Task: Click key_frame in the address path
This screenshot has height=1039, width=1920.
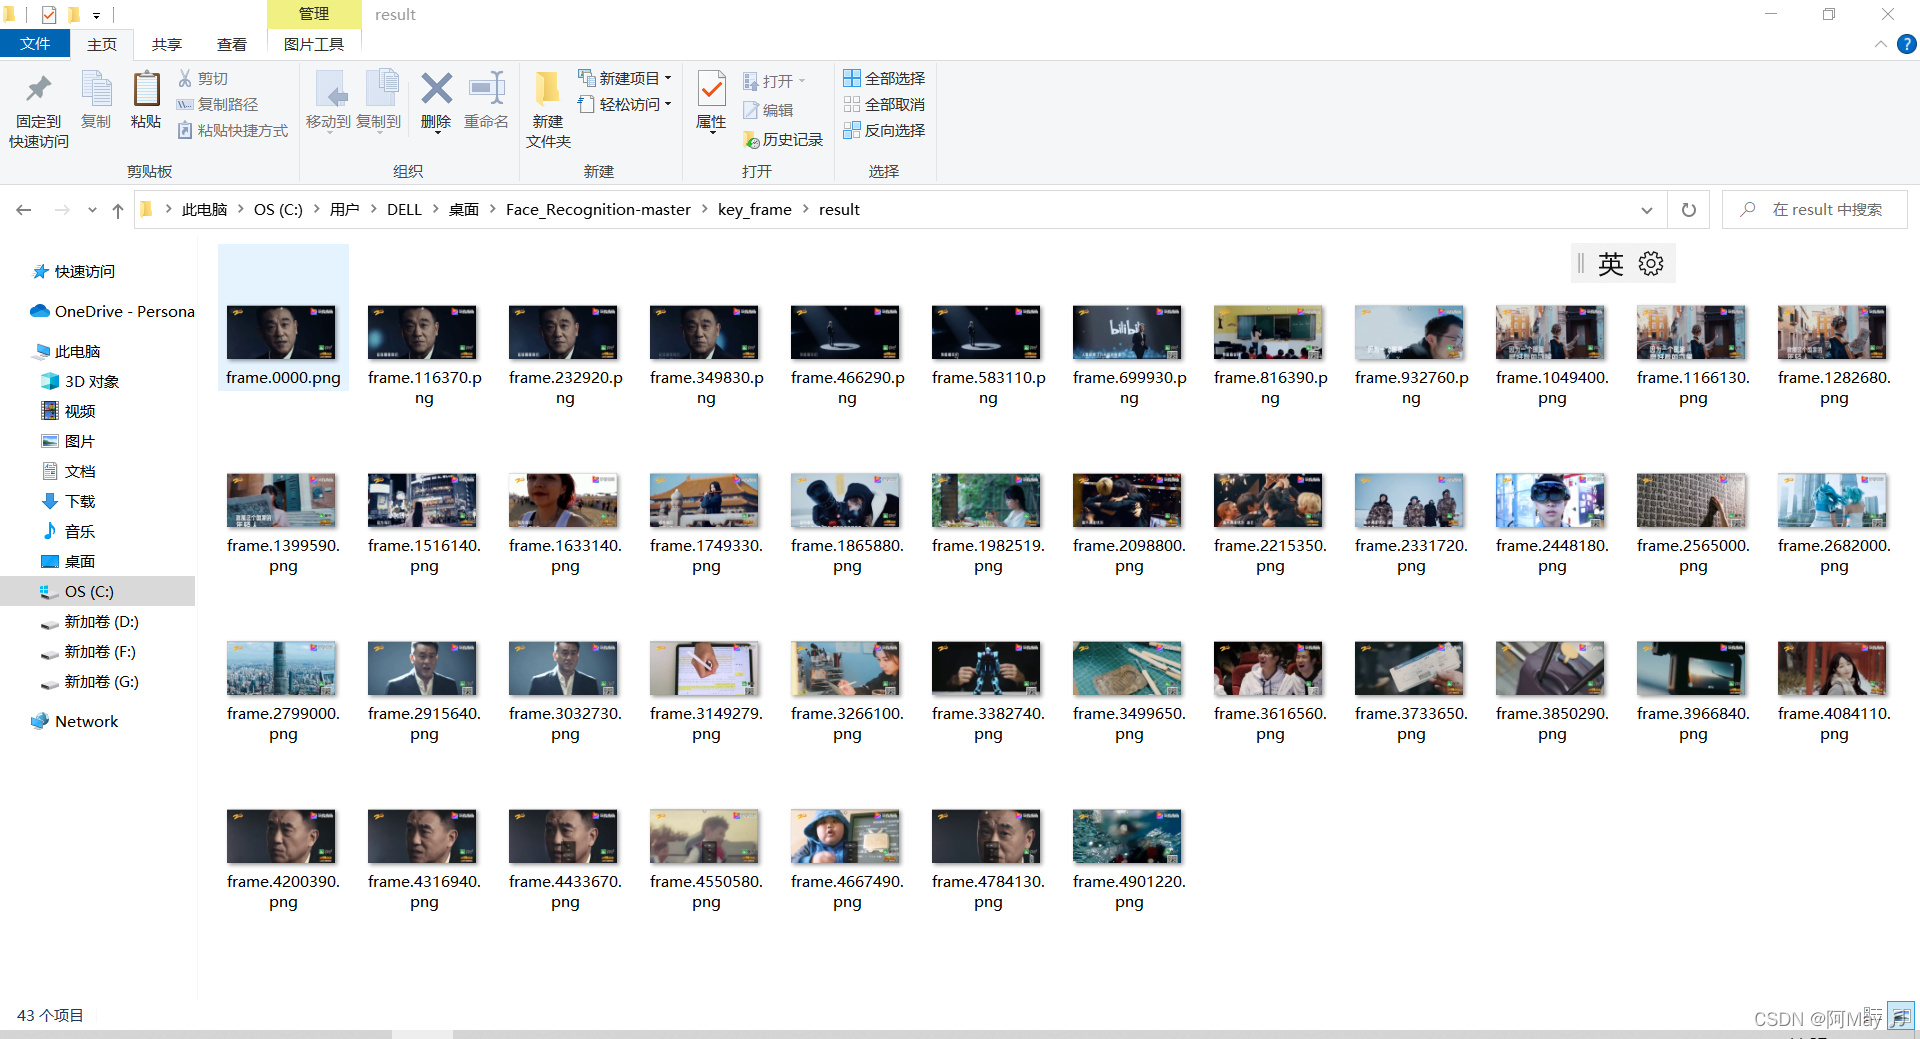Action: point(755,209)
